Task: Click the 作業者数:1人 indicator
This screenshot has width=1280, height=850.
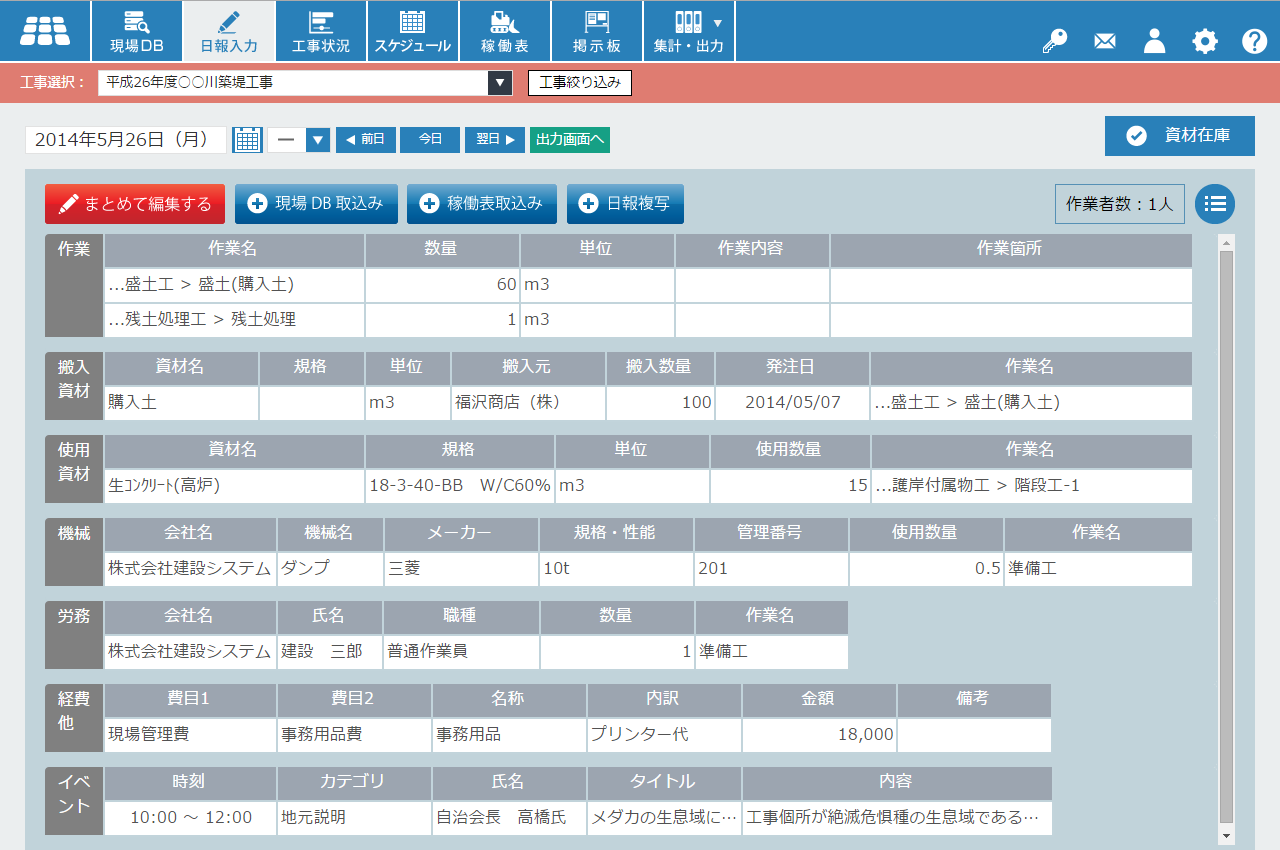Action: click(x=1120, y=204)
